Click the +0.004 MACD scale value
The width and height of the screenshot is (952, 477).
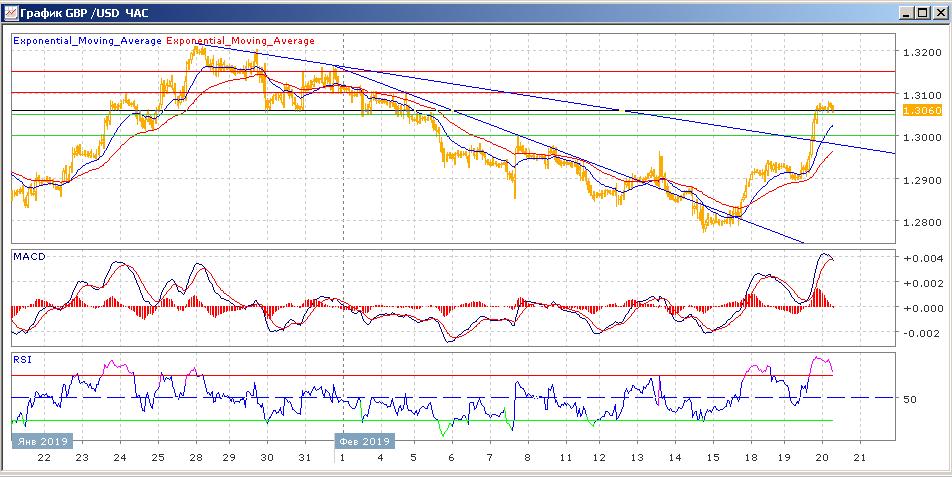click(922, 259)
